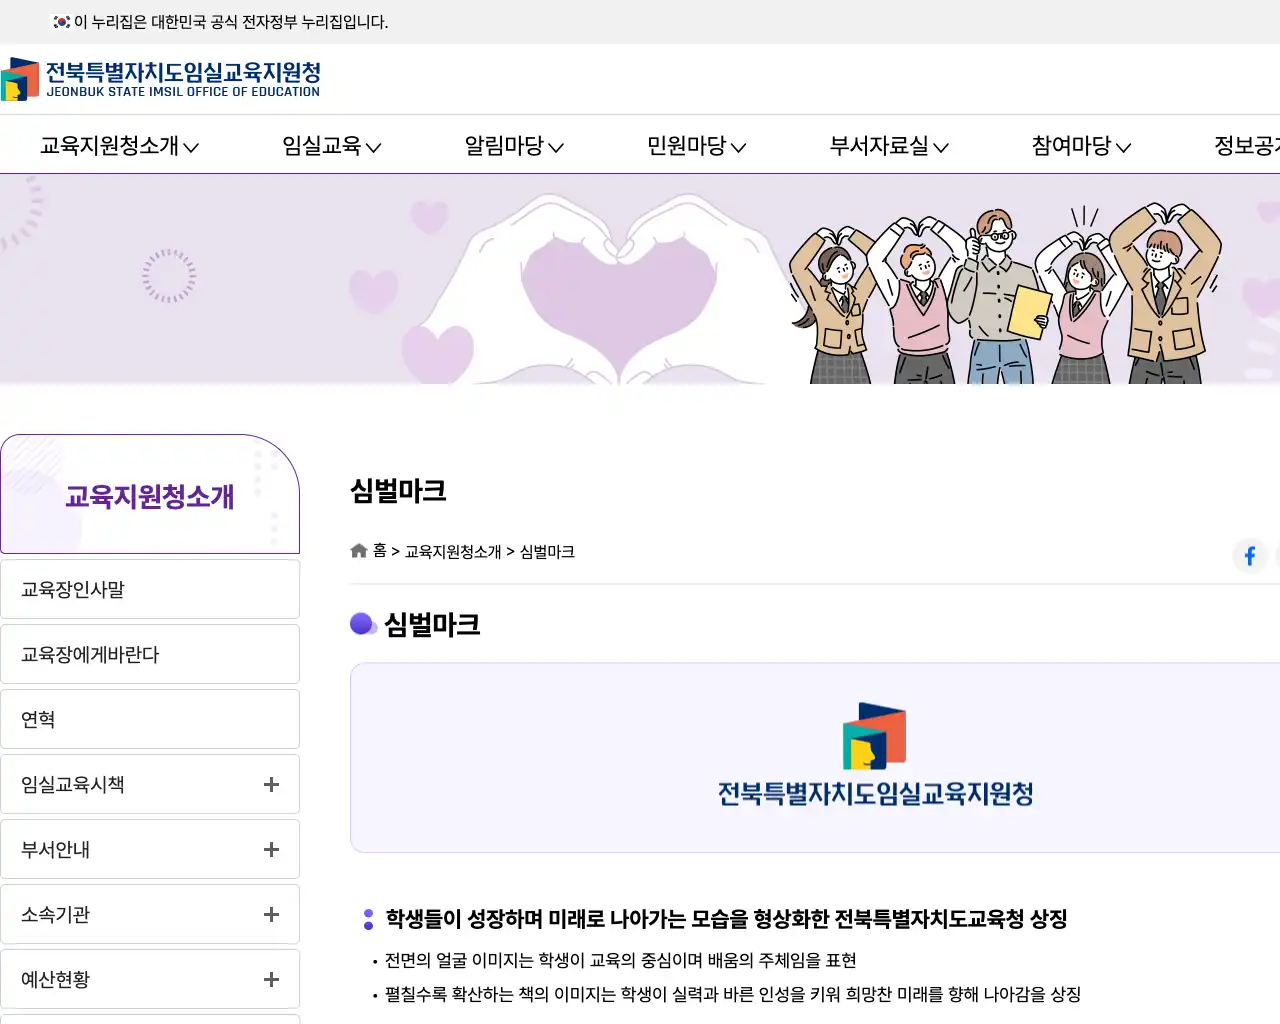Expand the 예산현황 section
The image size is (1280, 1024).
(x=269, y=979)
